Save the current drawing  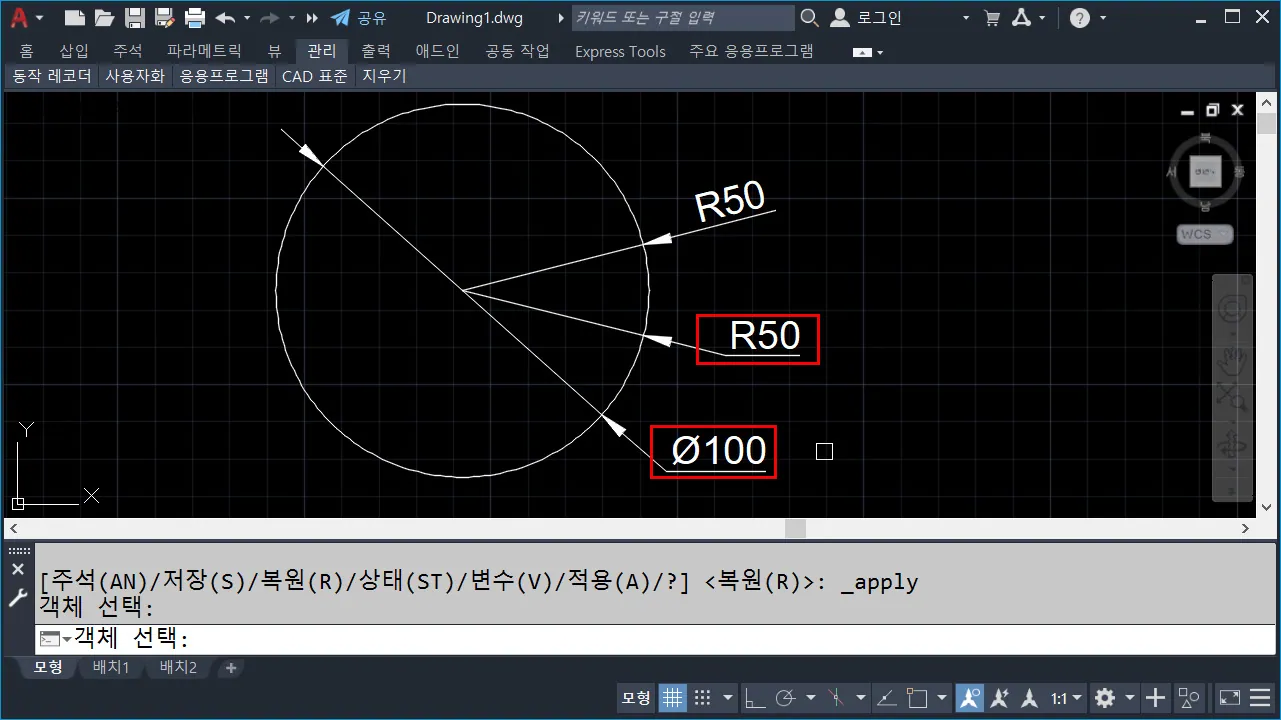click(x=135, y=17)
